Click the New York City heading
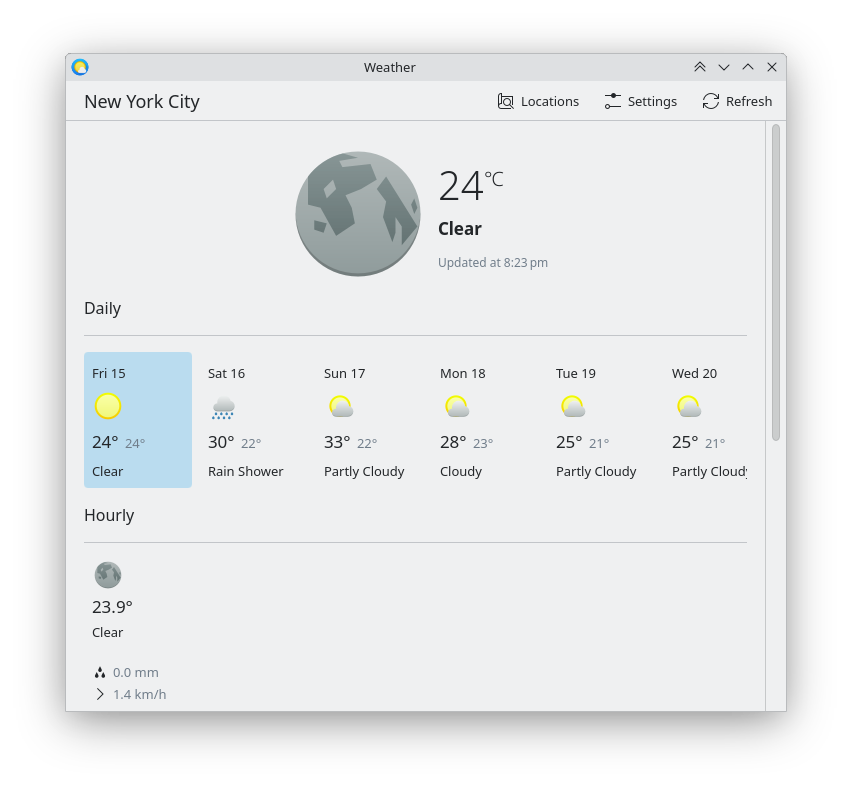Image resolution: width=852 pixels, height=789 pixels. pyautogui.click(x=141, y=101)
